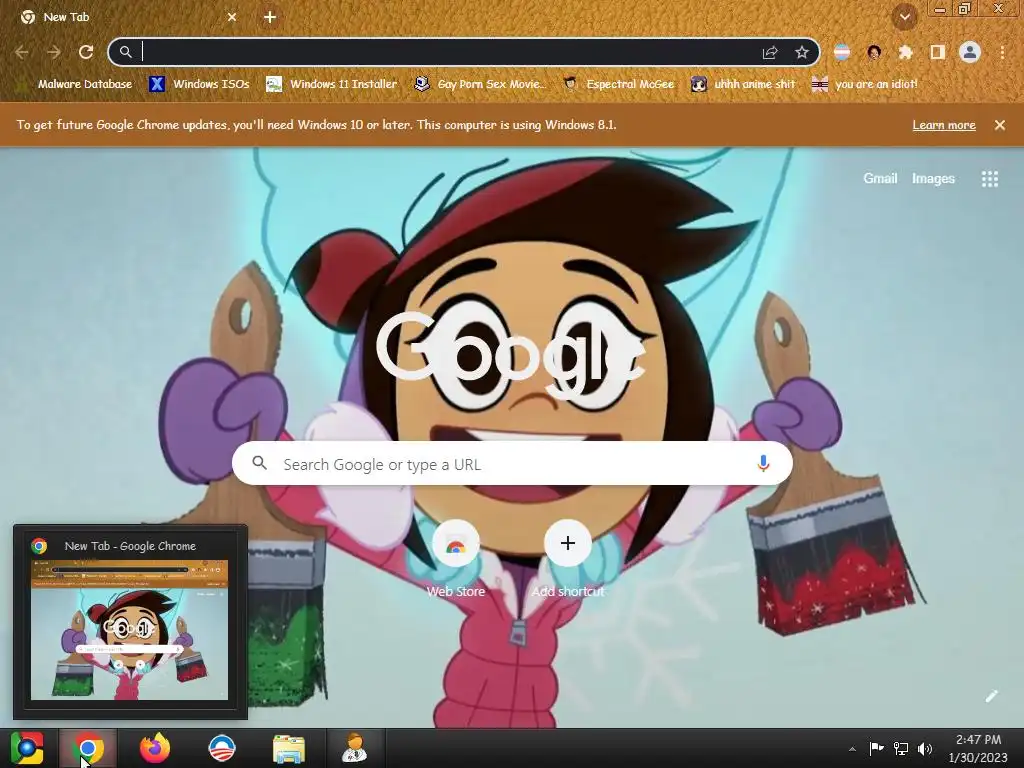1024x768 pixels.
Task: Open Windows ISOs bookmark
Action: click(200, 84)
